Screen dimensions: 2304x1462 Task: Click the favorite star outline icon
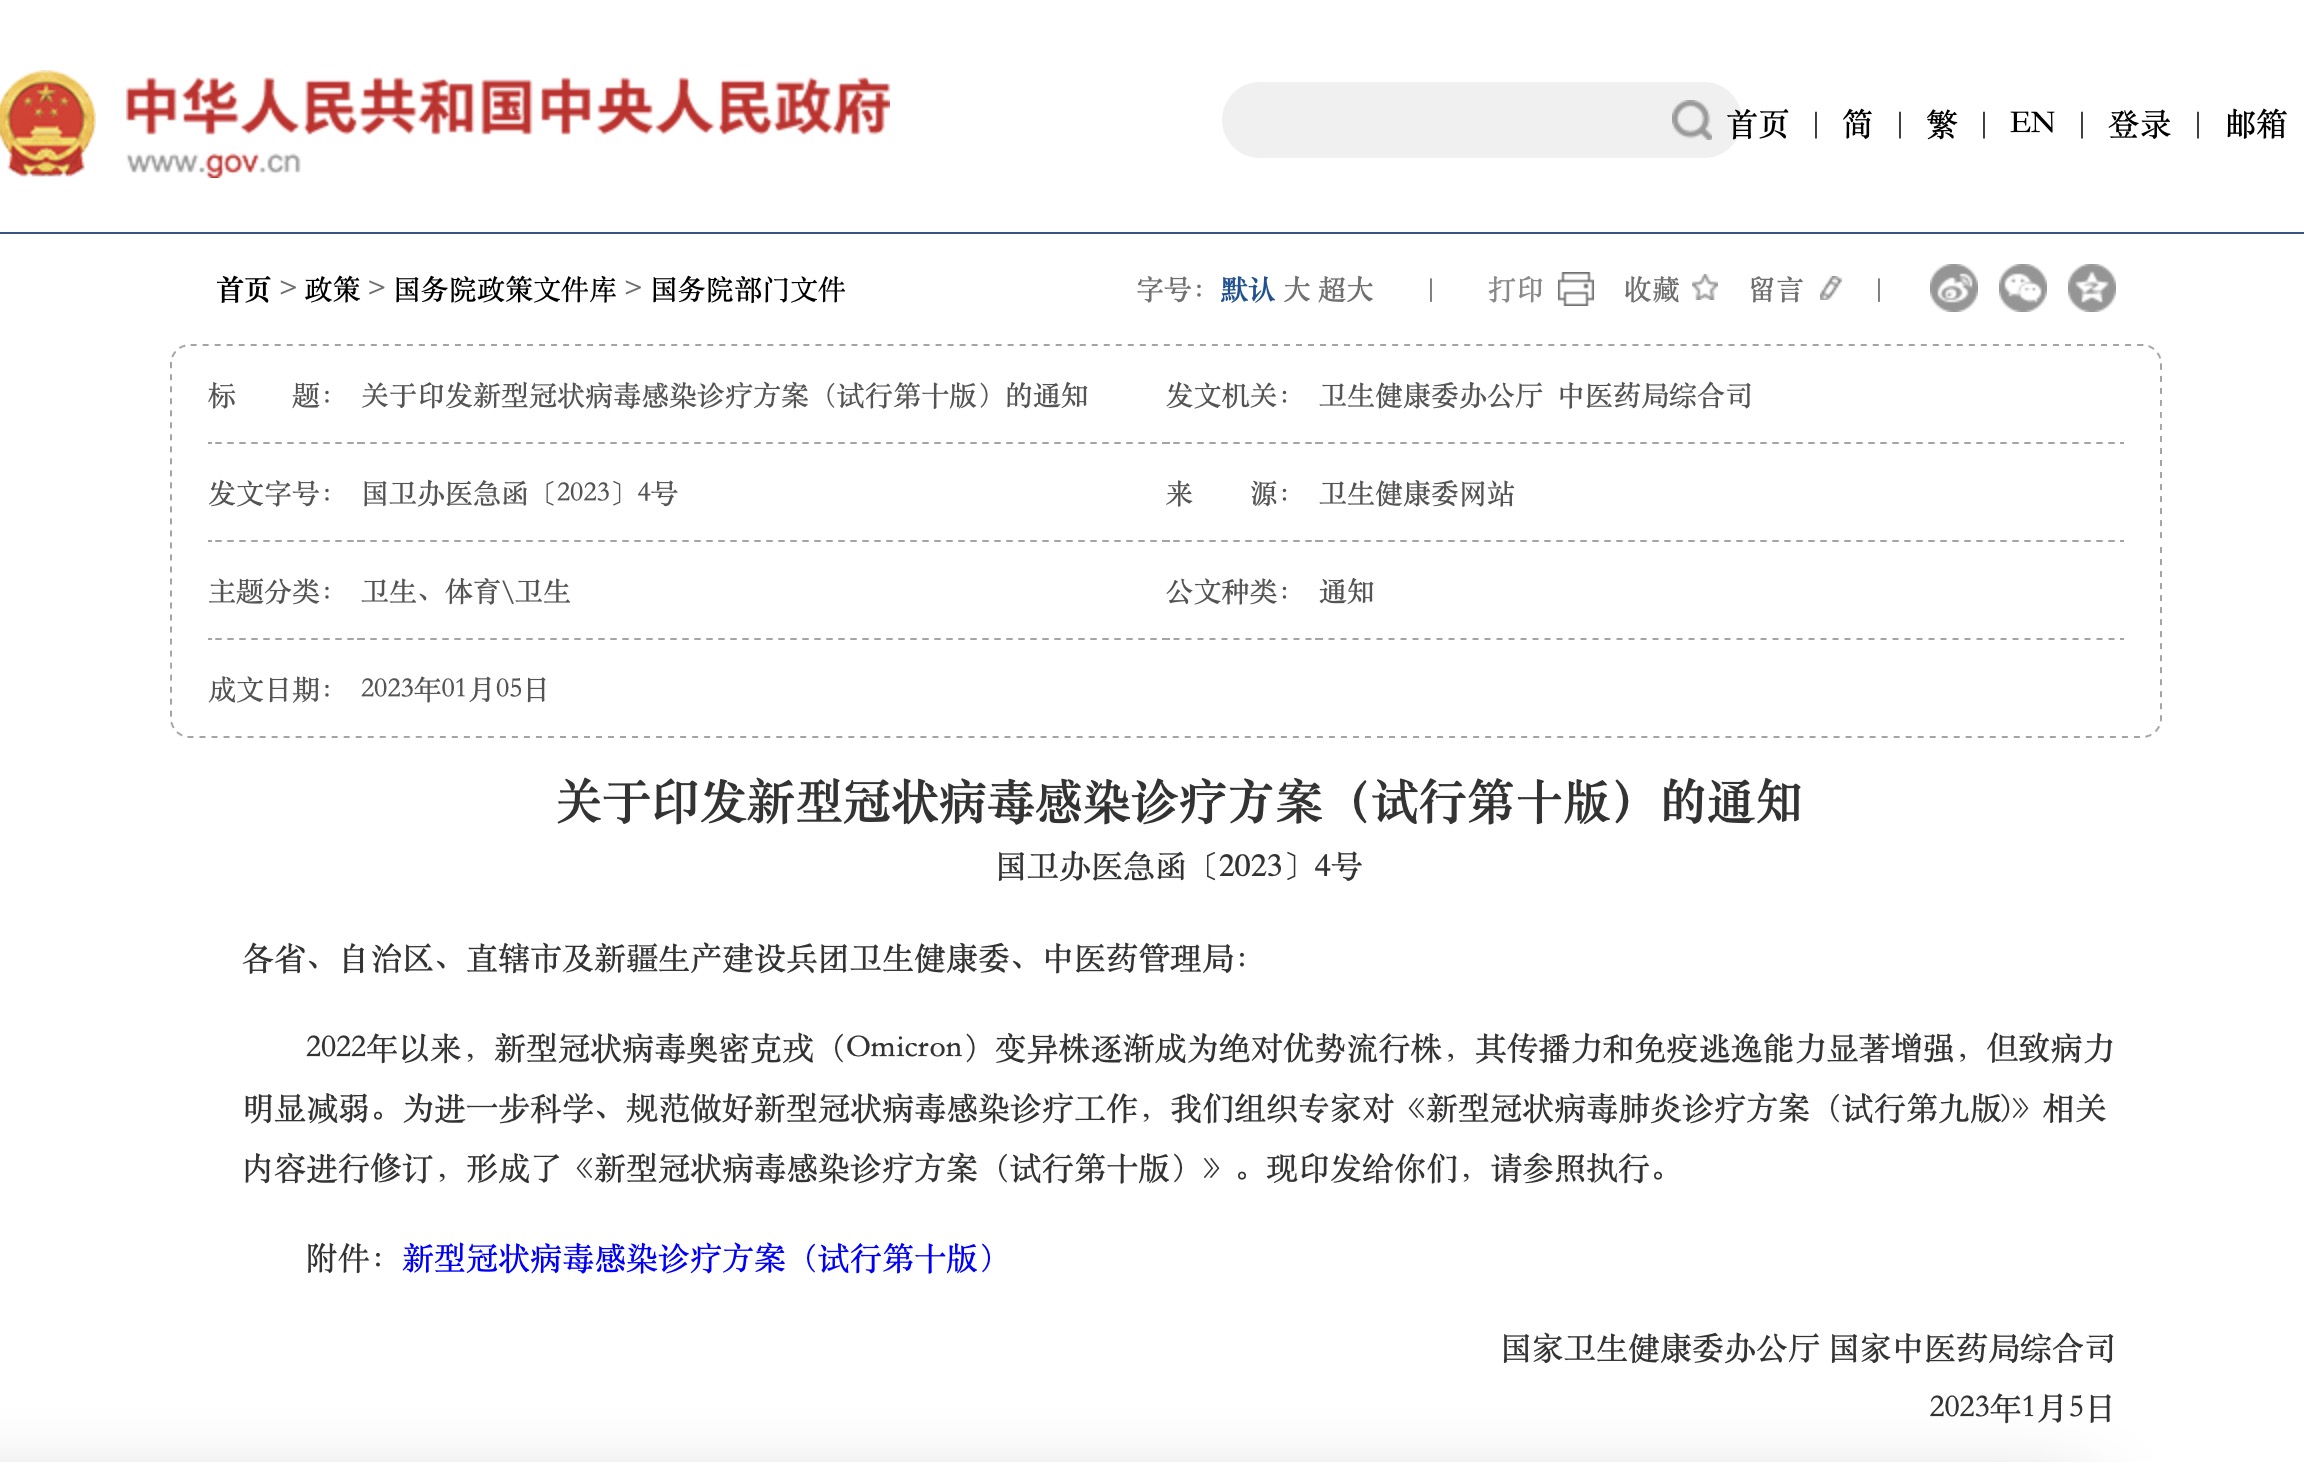(1705, 289)
